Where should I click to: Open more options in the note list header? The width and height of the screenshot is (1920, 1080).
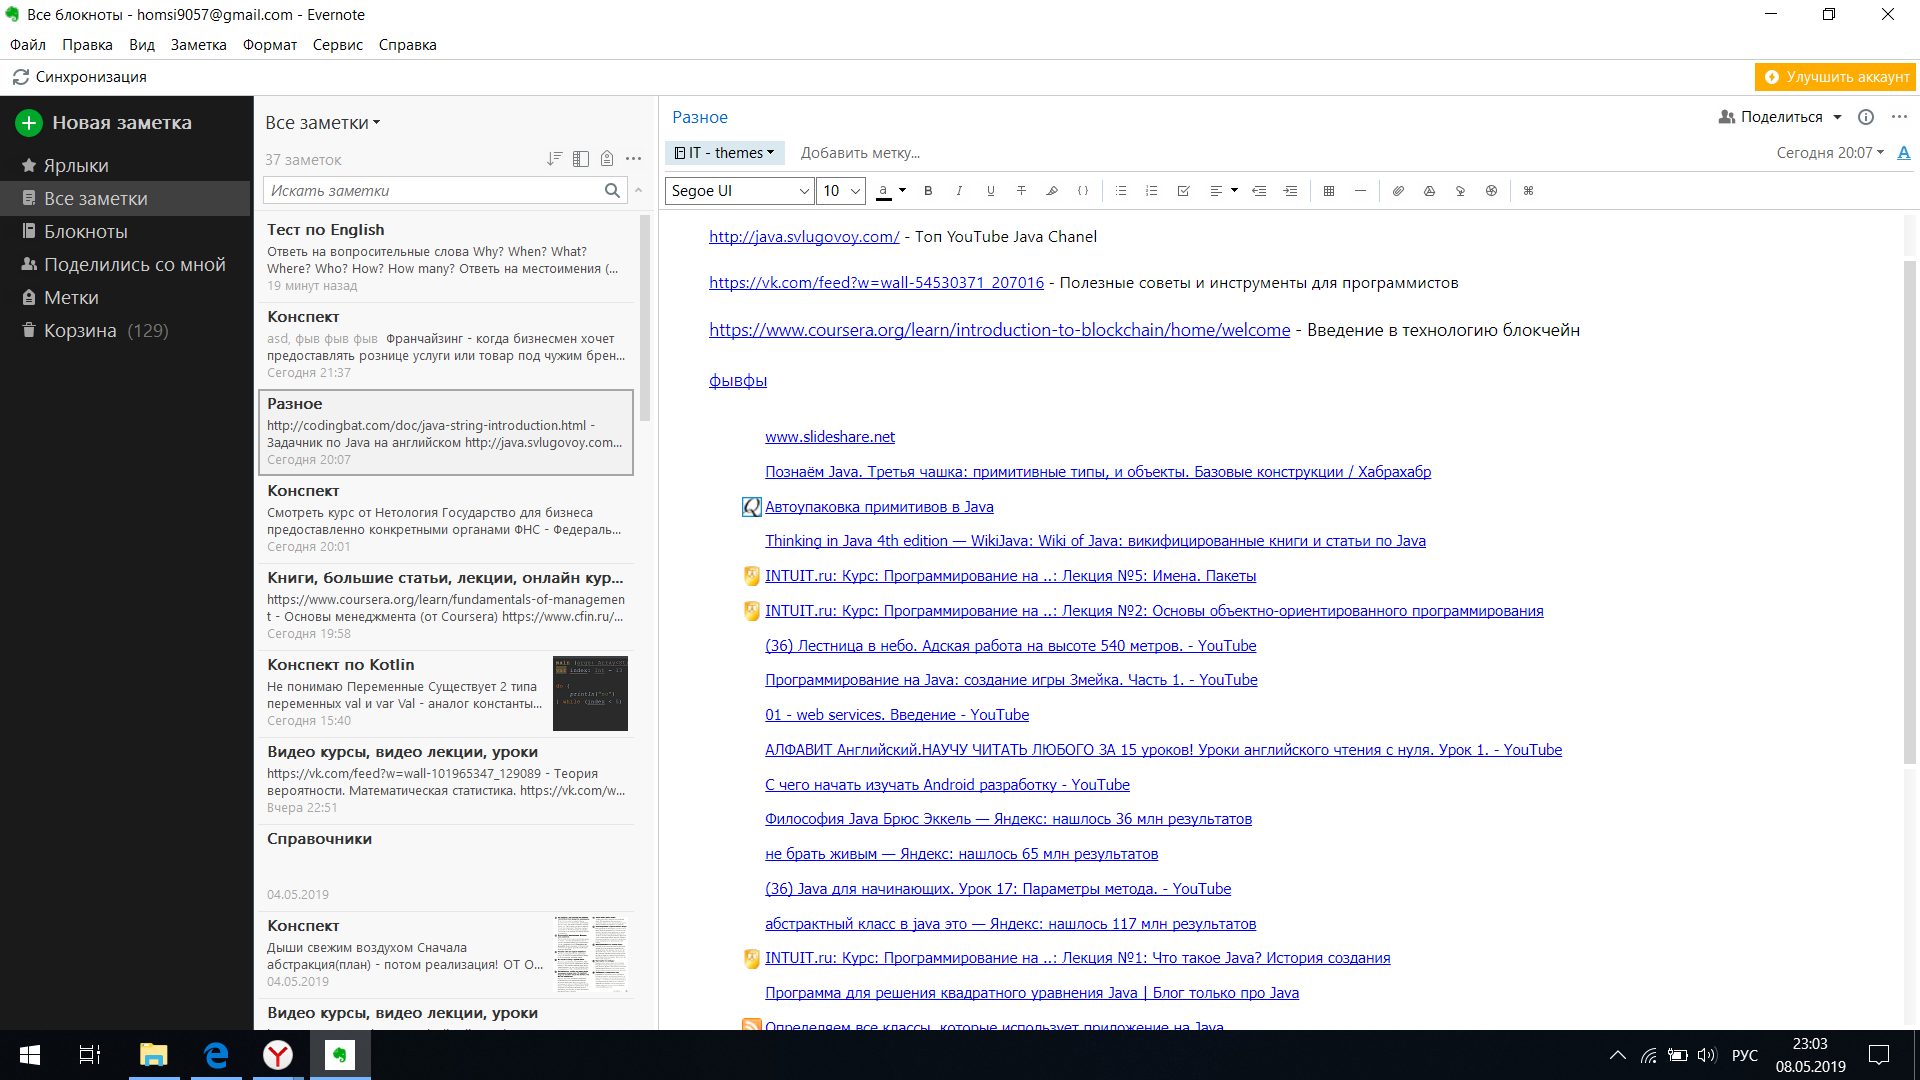[634, 159]
